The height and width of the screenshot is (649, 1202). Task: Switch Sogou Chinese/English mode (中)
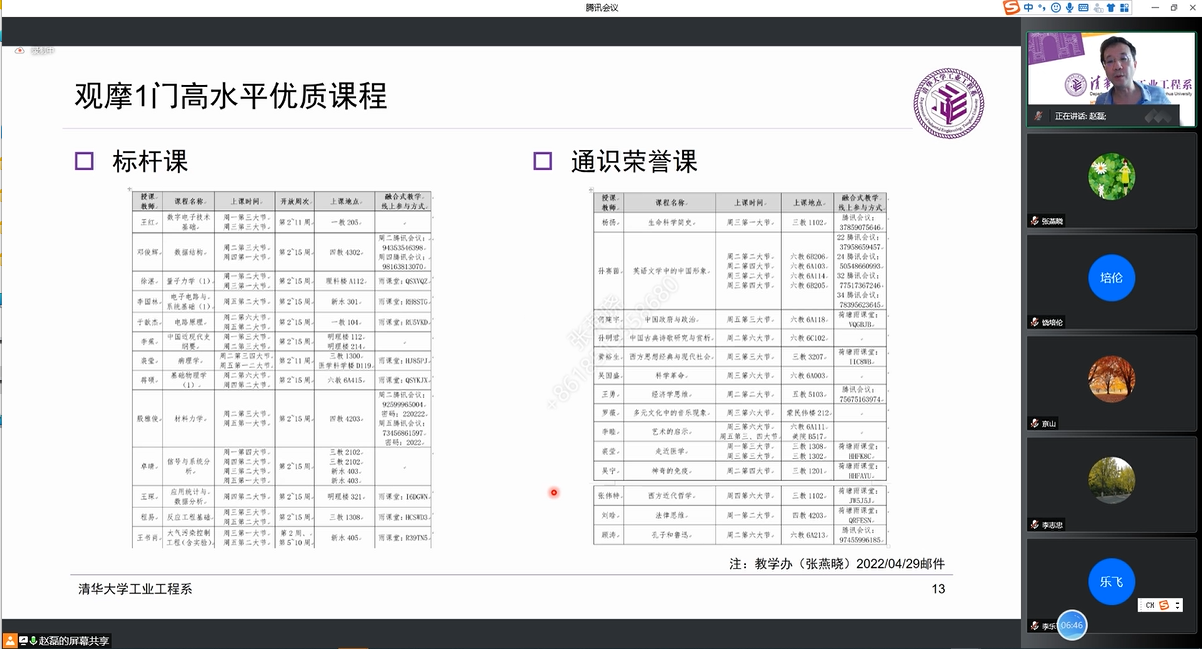[1028, 8]
